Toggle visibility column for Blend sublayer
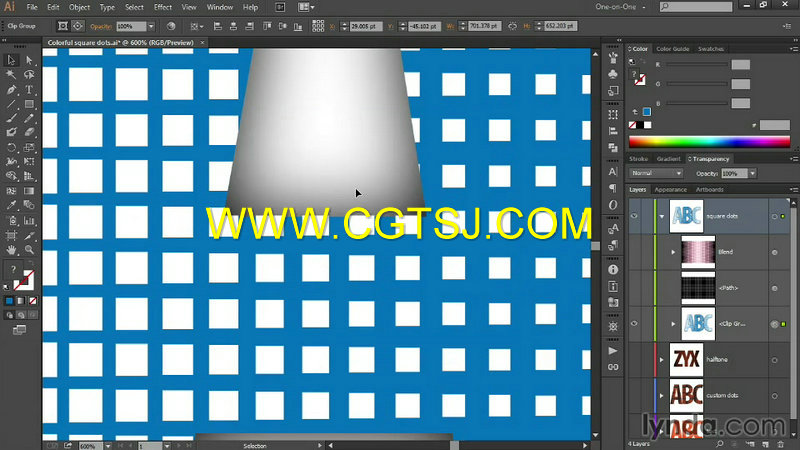The height and width of the screenshot is (450, 800). tap(634, 252)
